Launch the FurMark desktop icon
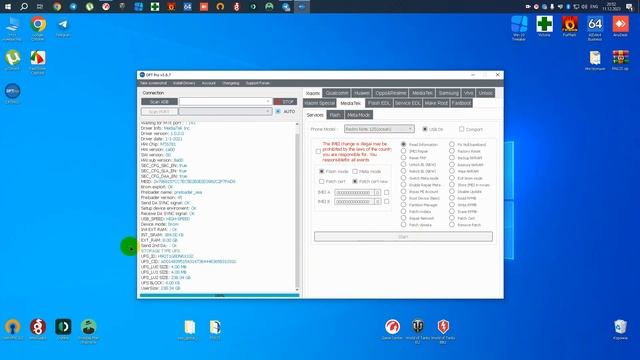 click(570, 27)
